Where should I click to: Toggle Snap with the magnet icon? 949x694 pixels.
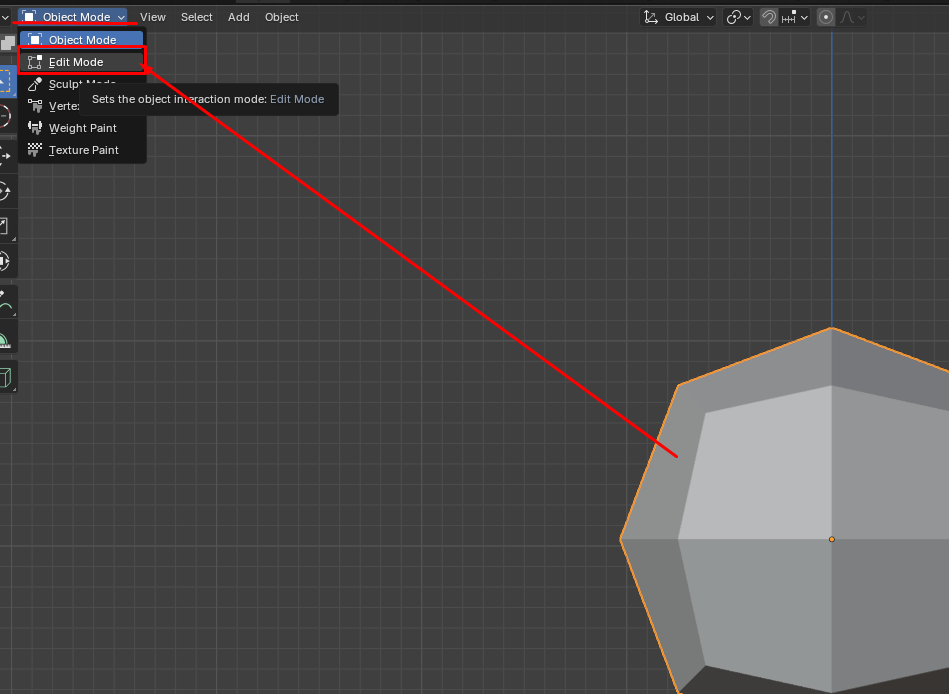tap(770, 17)
